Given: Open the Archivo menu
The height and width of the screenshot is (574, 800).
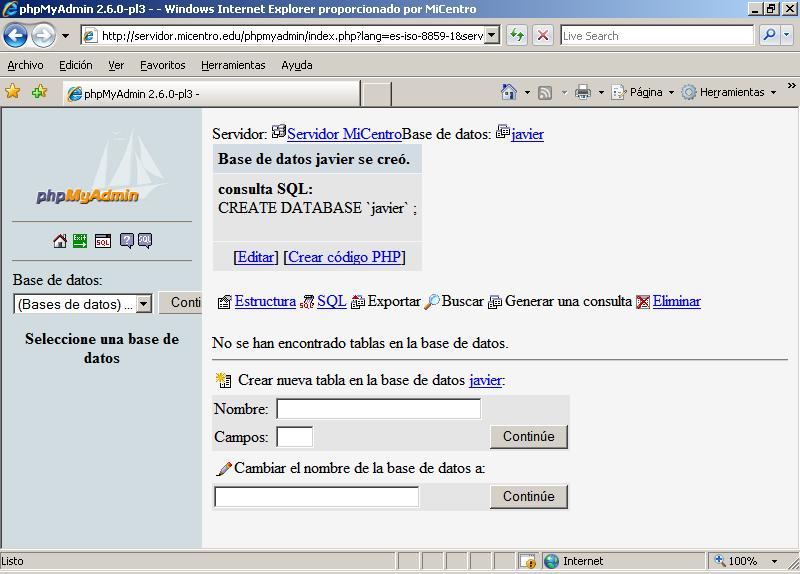Looking at the screenshot, I should pyautogui.click(x=25, y=65).
